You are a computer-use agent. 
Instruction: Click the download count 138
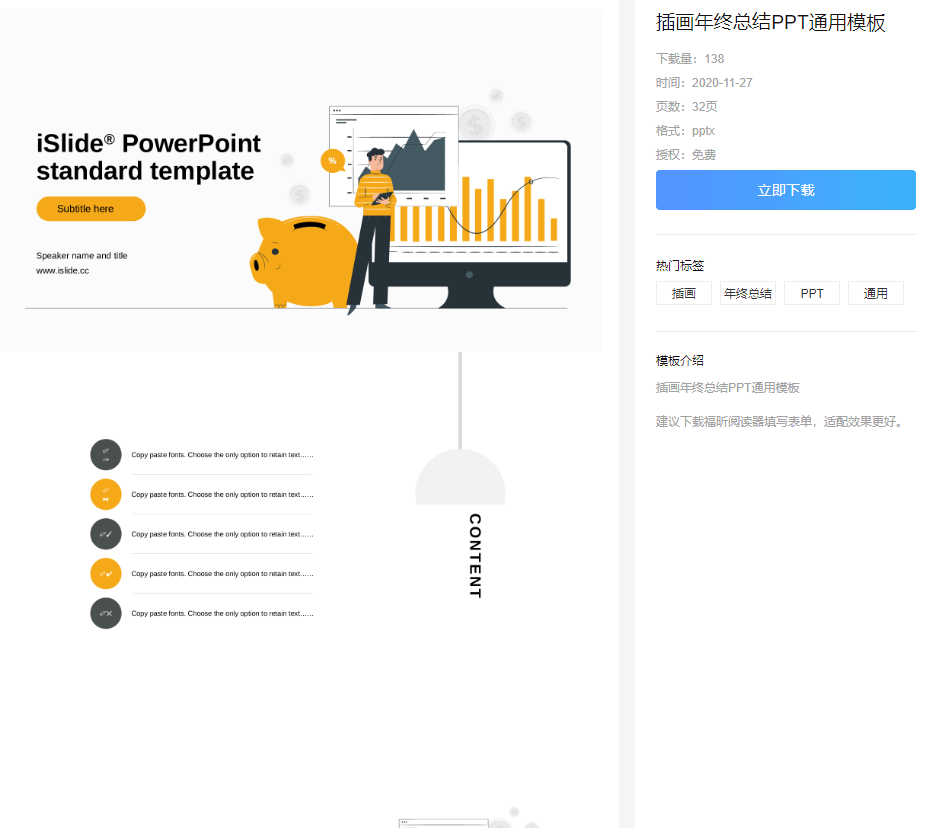click(x=713, y=58)
